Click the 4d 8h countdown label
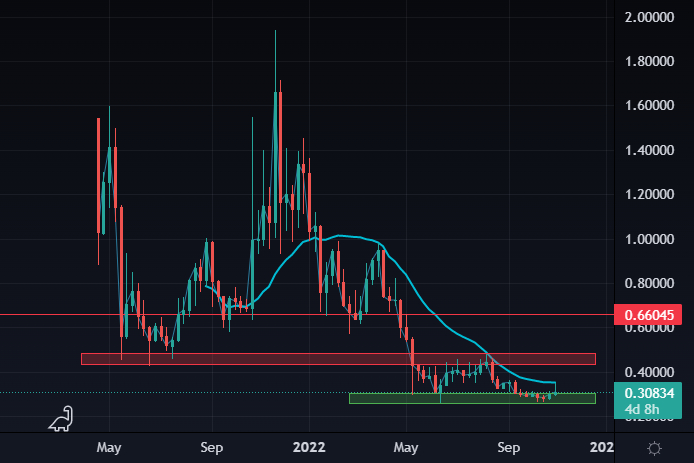Image resolution: width=694 pixels, height=463 pixels. click(642, 409)
